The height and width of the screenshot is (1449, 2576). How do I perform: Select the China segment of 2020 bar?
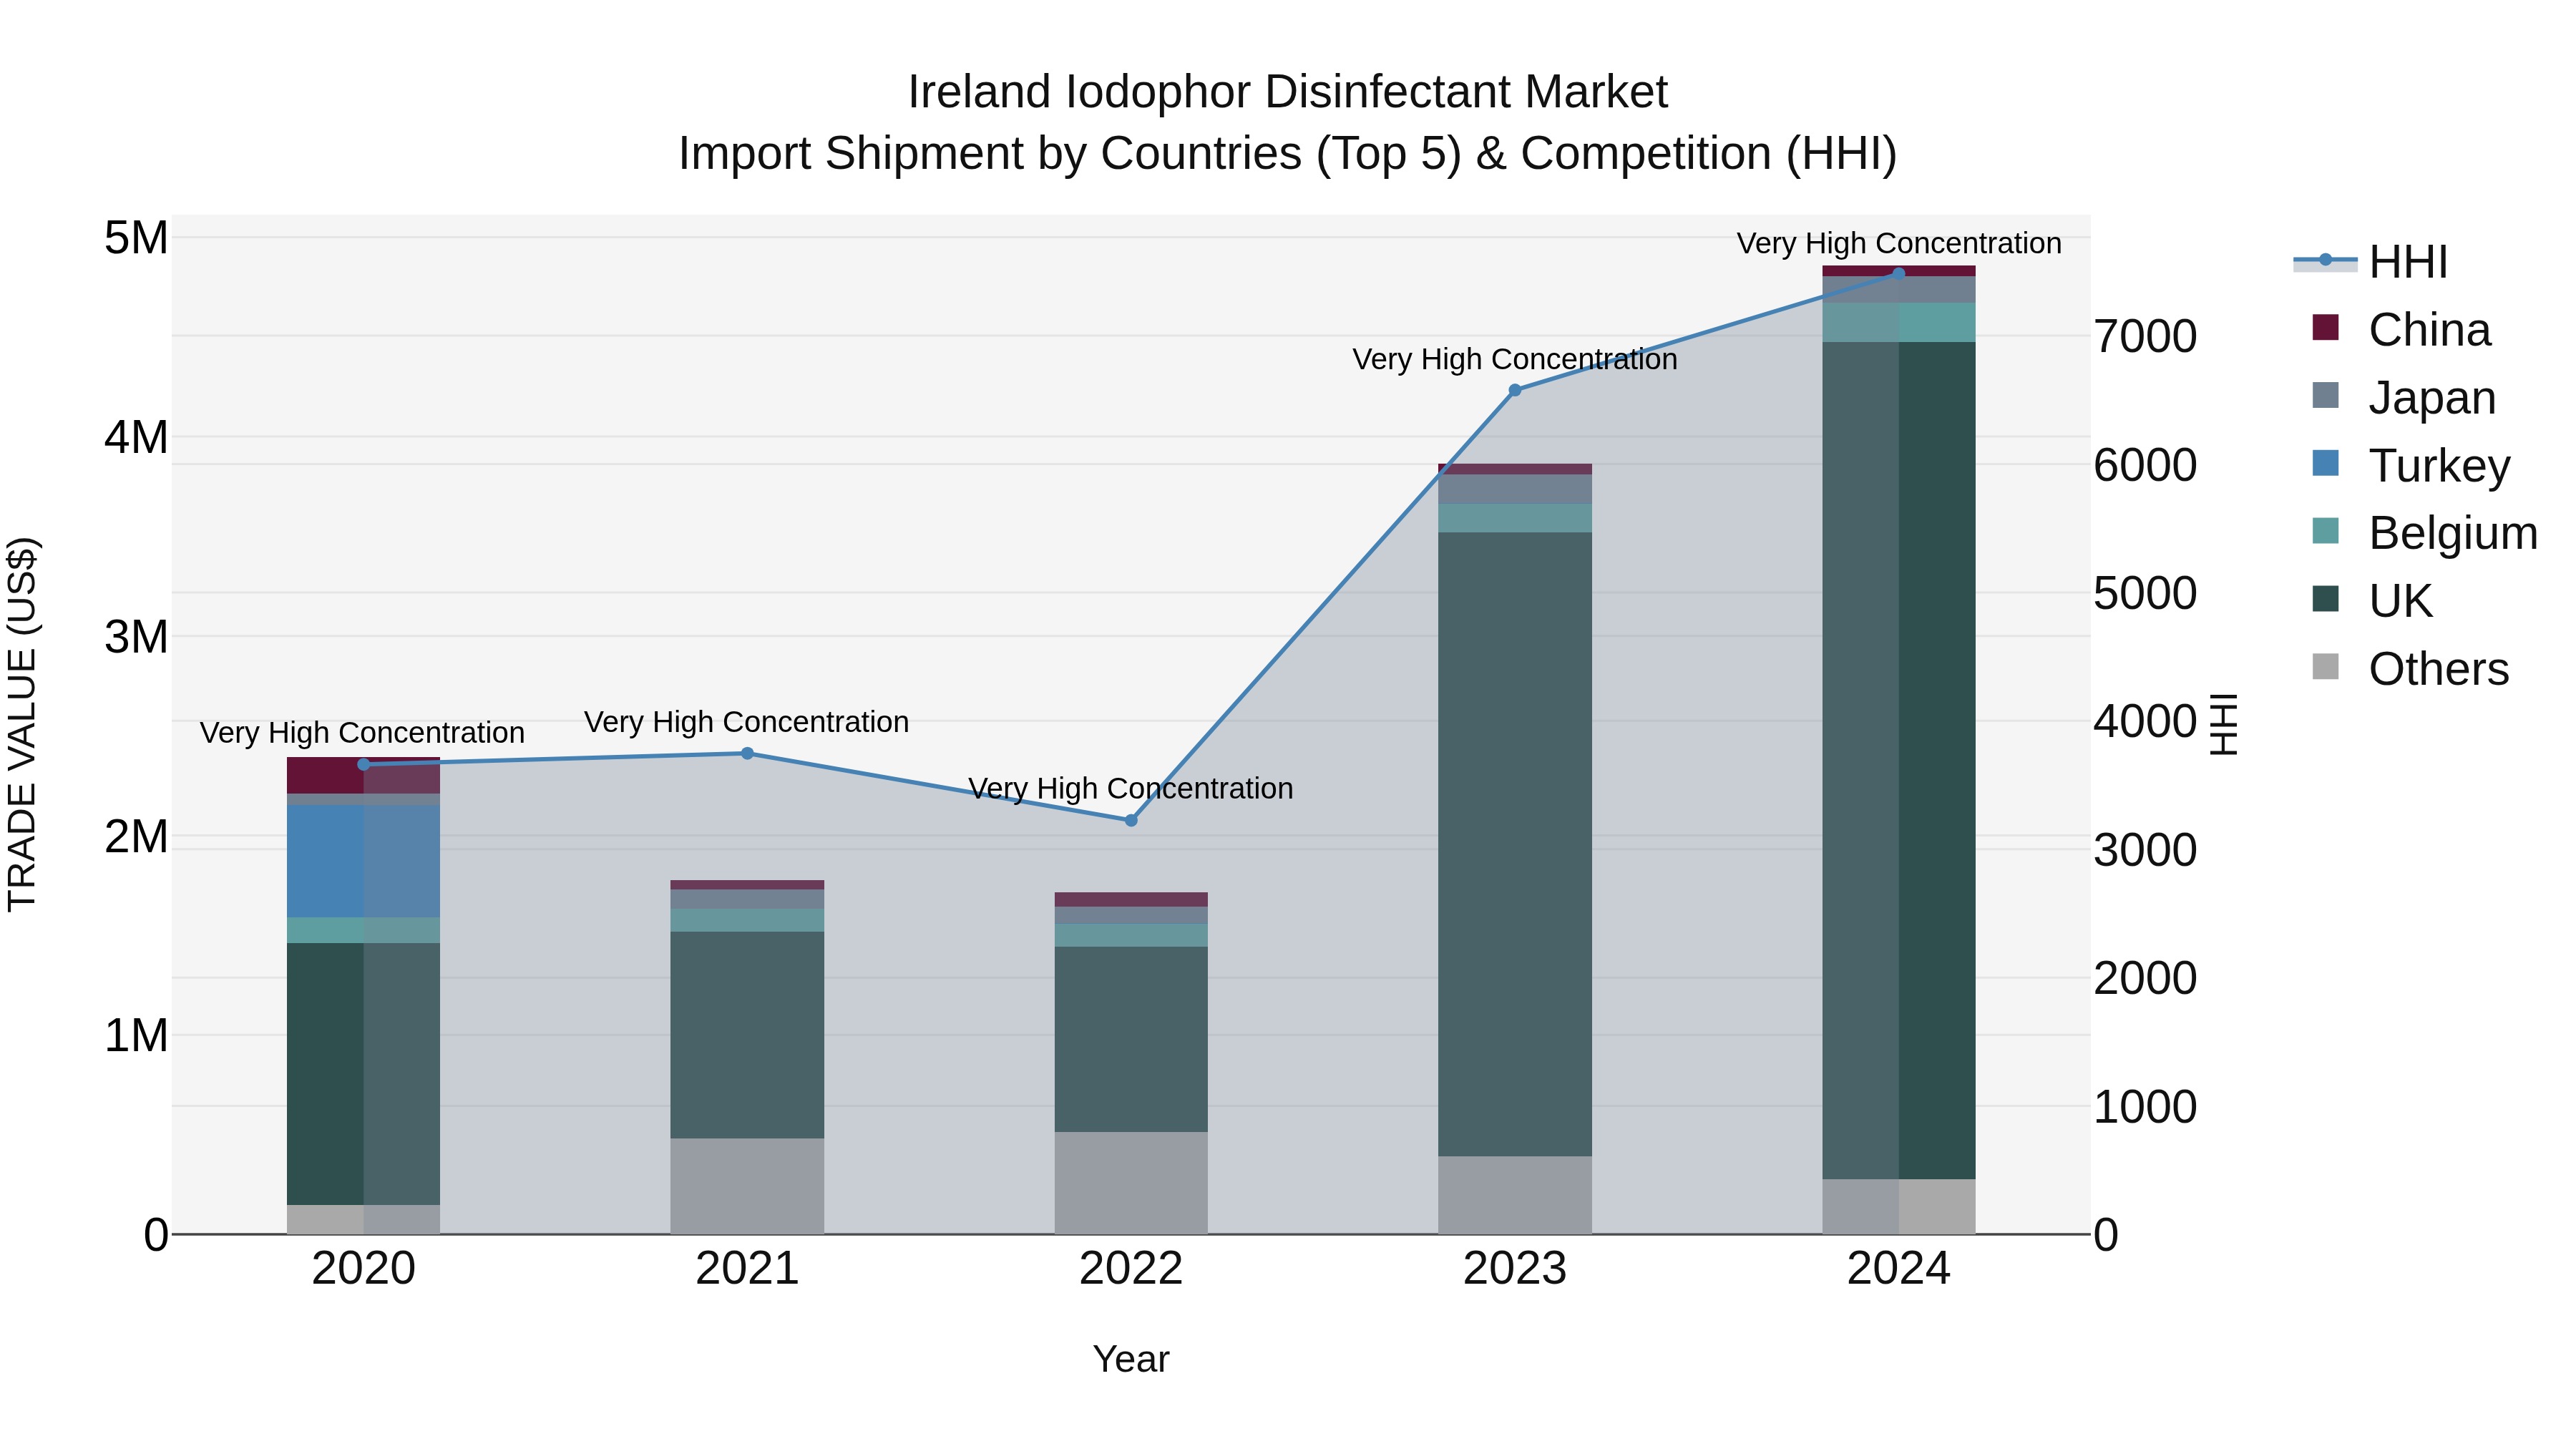[x=364, y=776]
